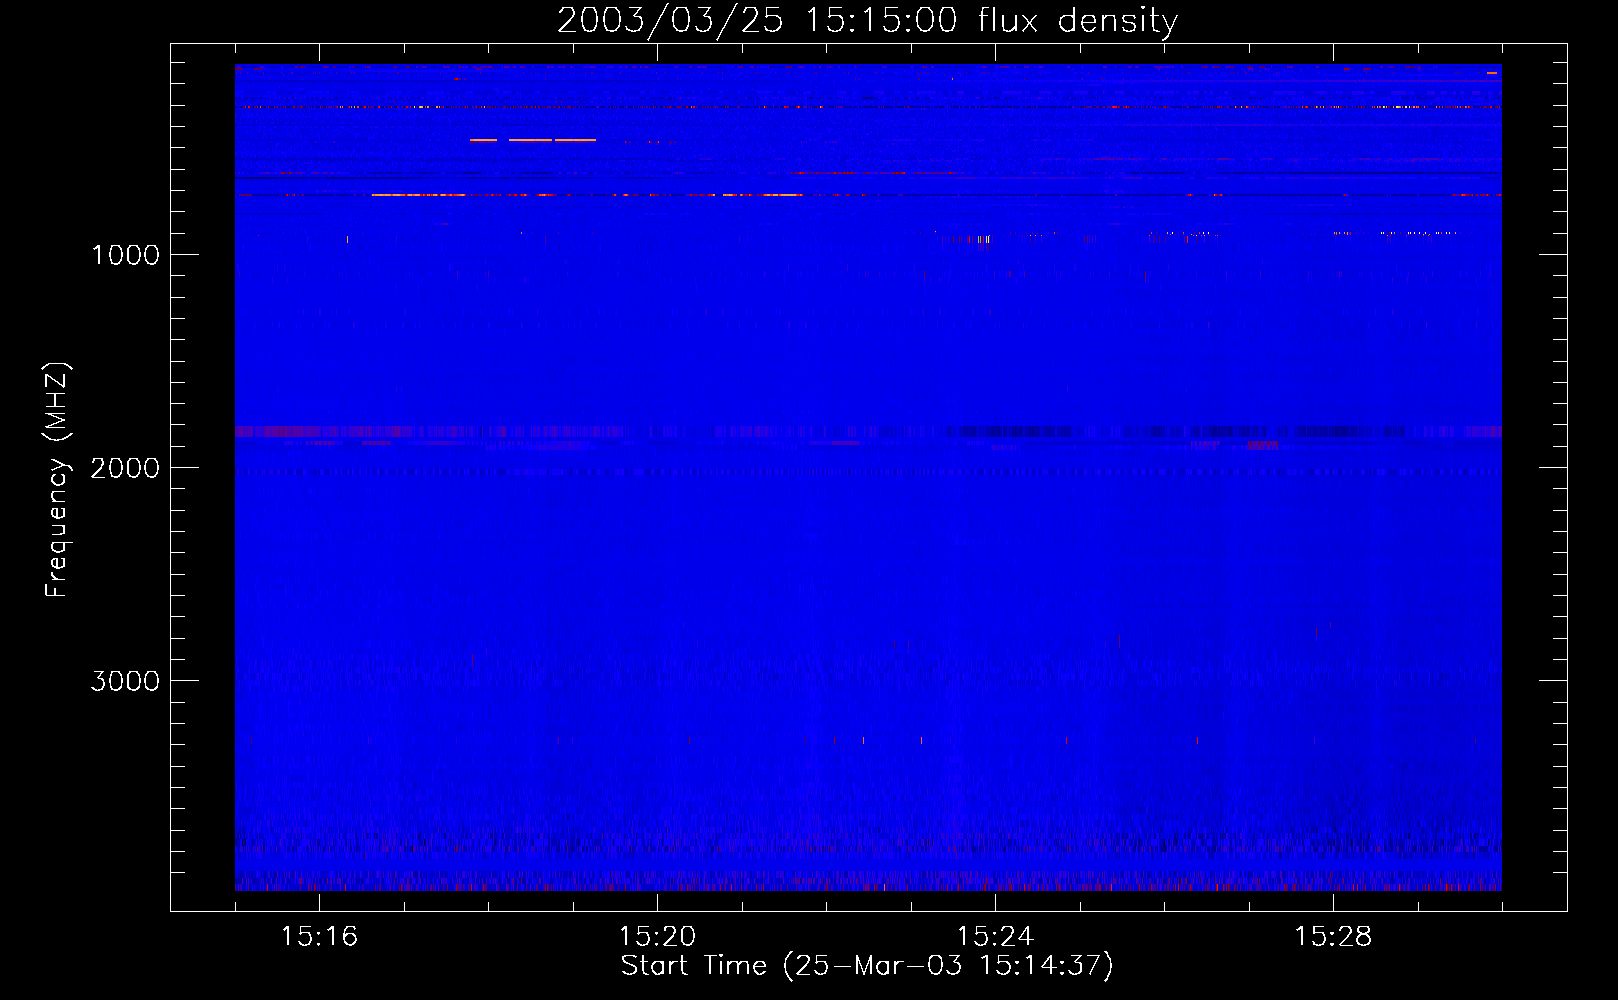Click the yellow burst near 15:24 above 1000 MHz
The image size is (1618, 1000).
pos(982,239)
